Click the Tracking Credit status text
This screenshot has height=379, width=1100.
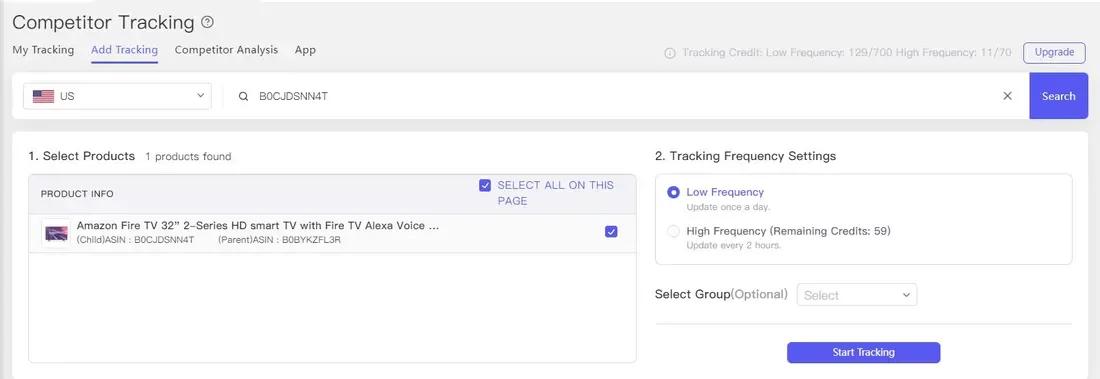[x=847, y=53]
